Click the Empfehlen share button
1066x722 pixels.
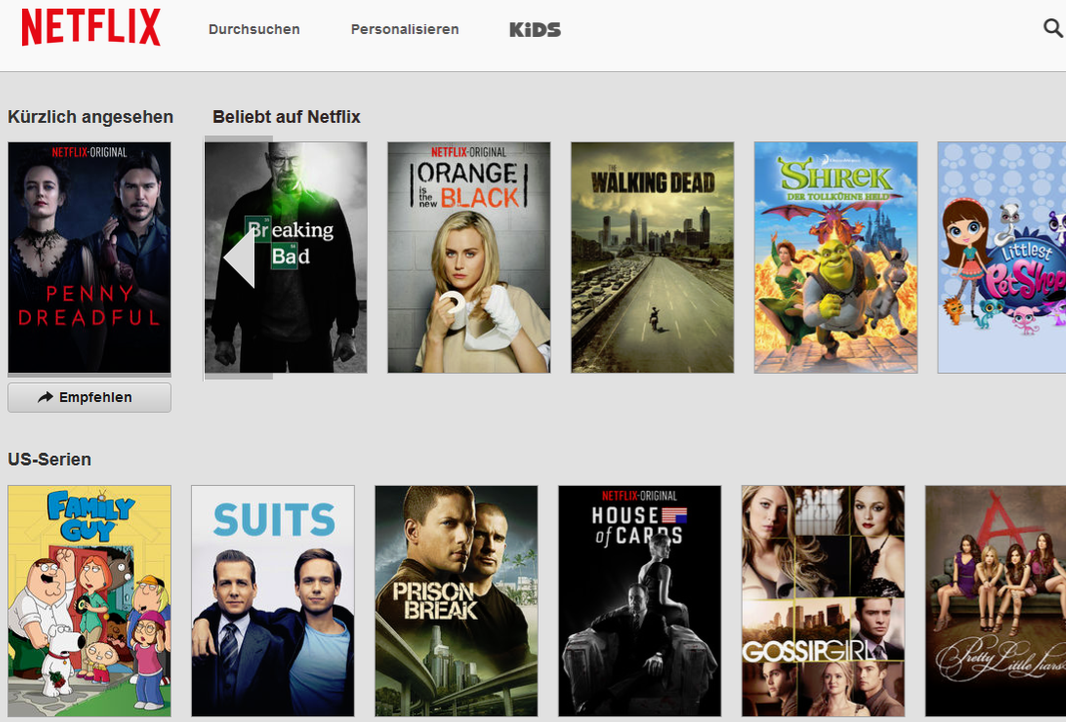pyautogui.click(x=89, y=397)
